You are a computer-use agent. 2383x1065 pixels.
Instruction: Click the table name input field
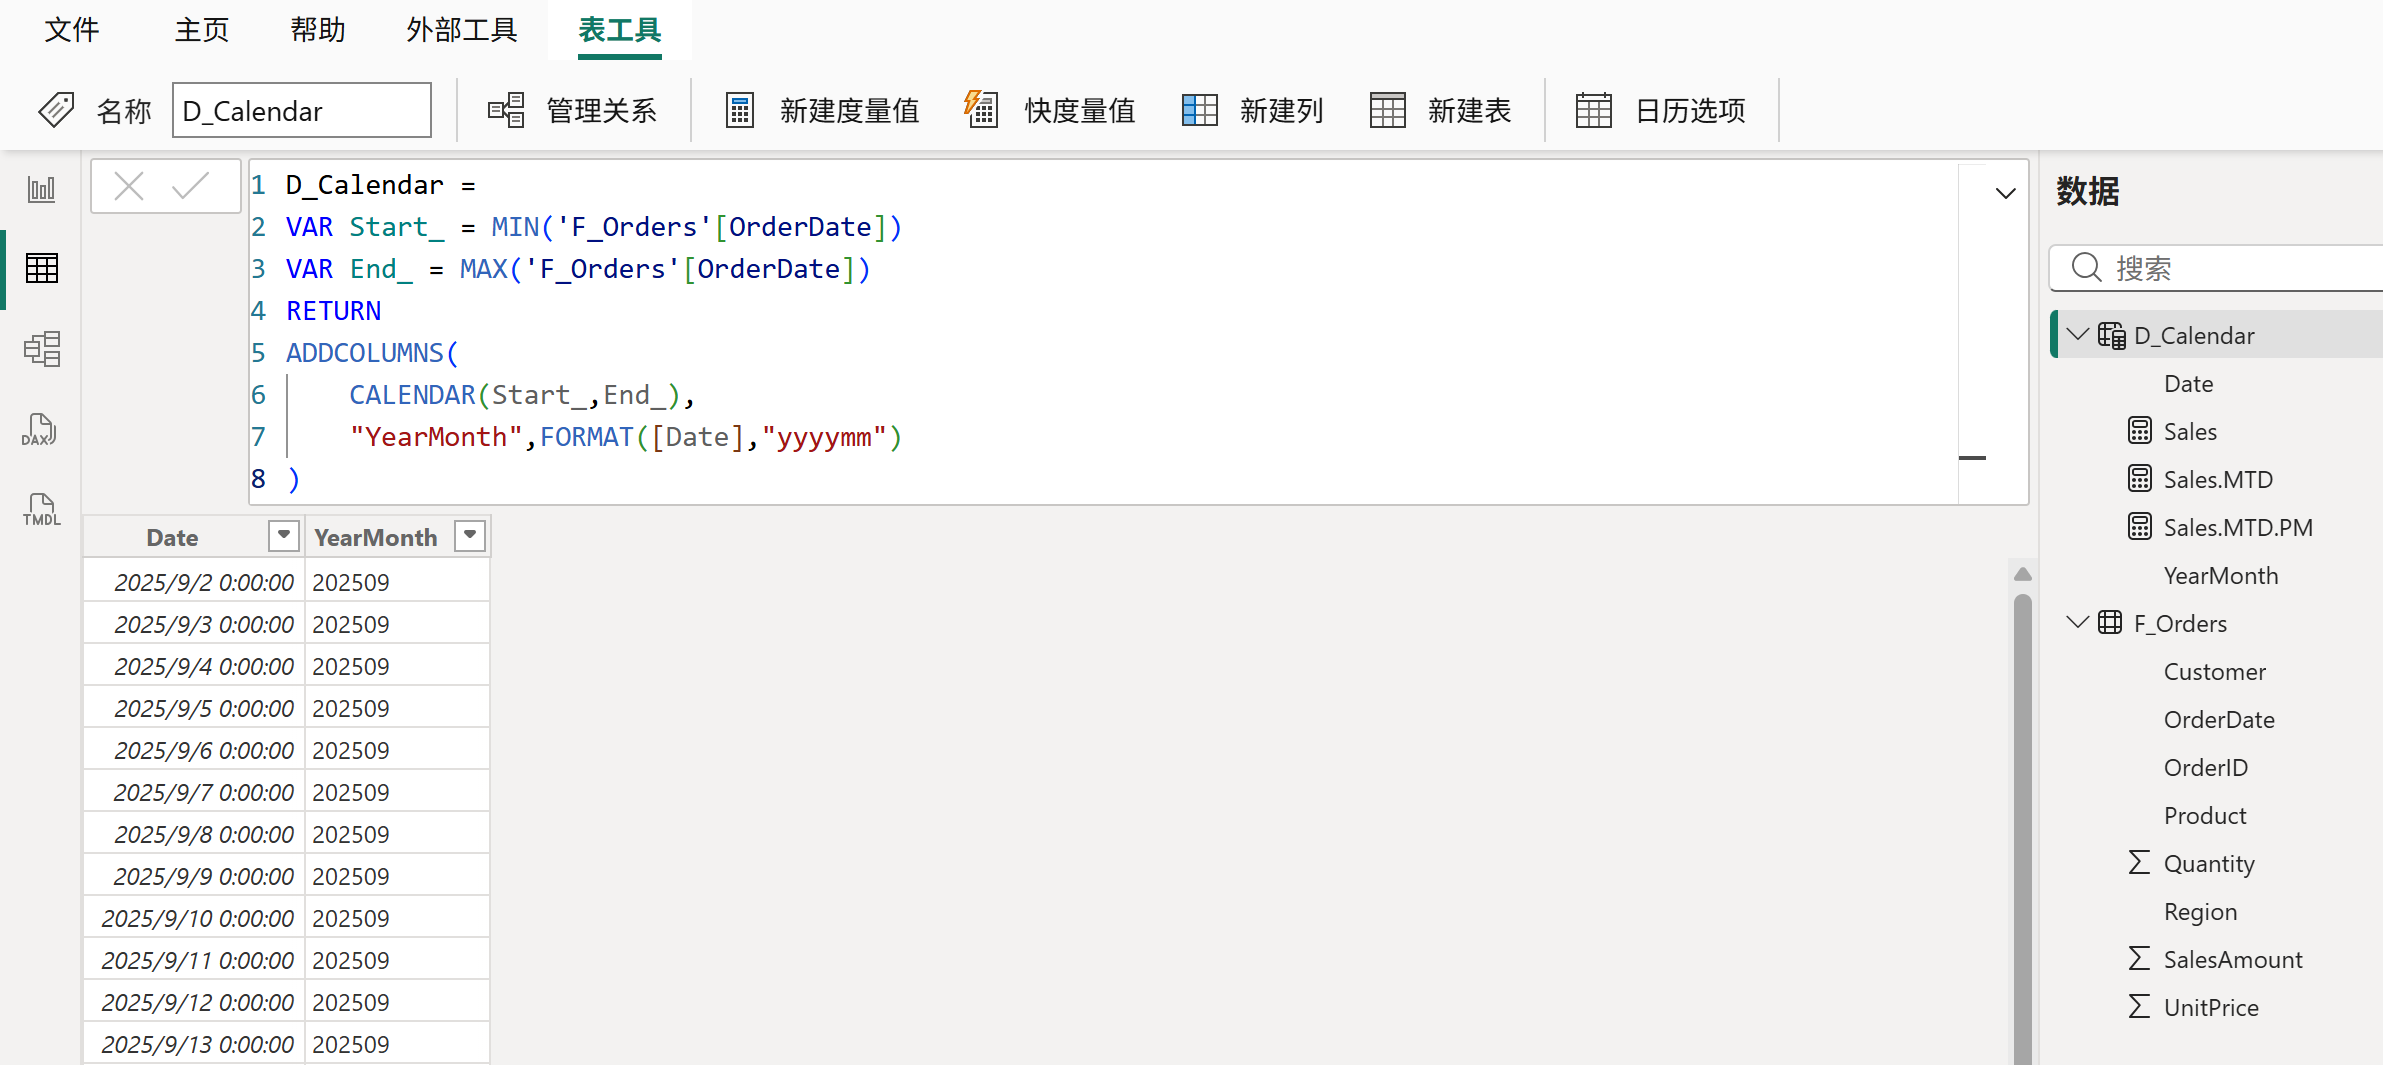tap(301, 111)
